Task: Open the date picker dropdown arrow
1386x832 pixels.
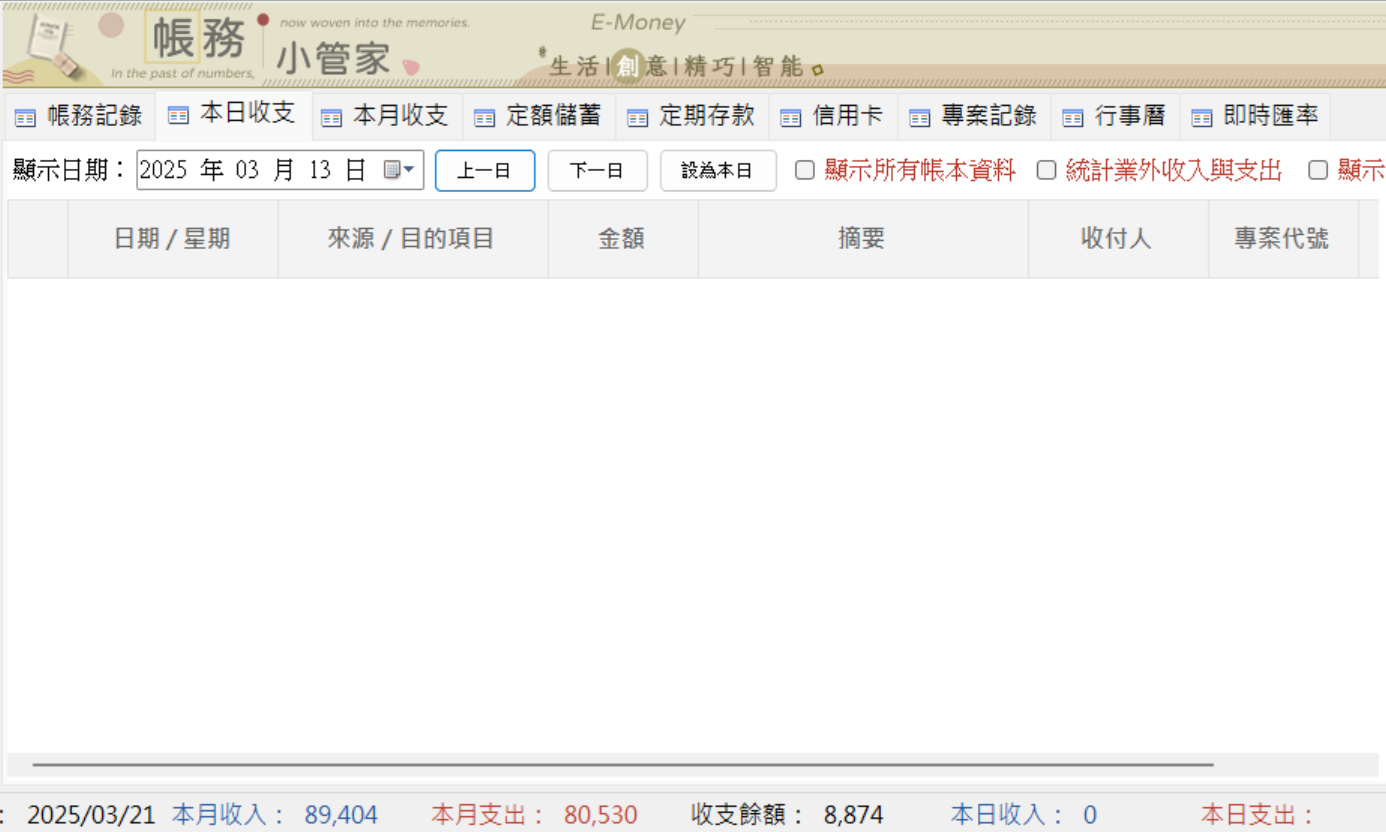Action: click(410, 169)
